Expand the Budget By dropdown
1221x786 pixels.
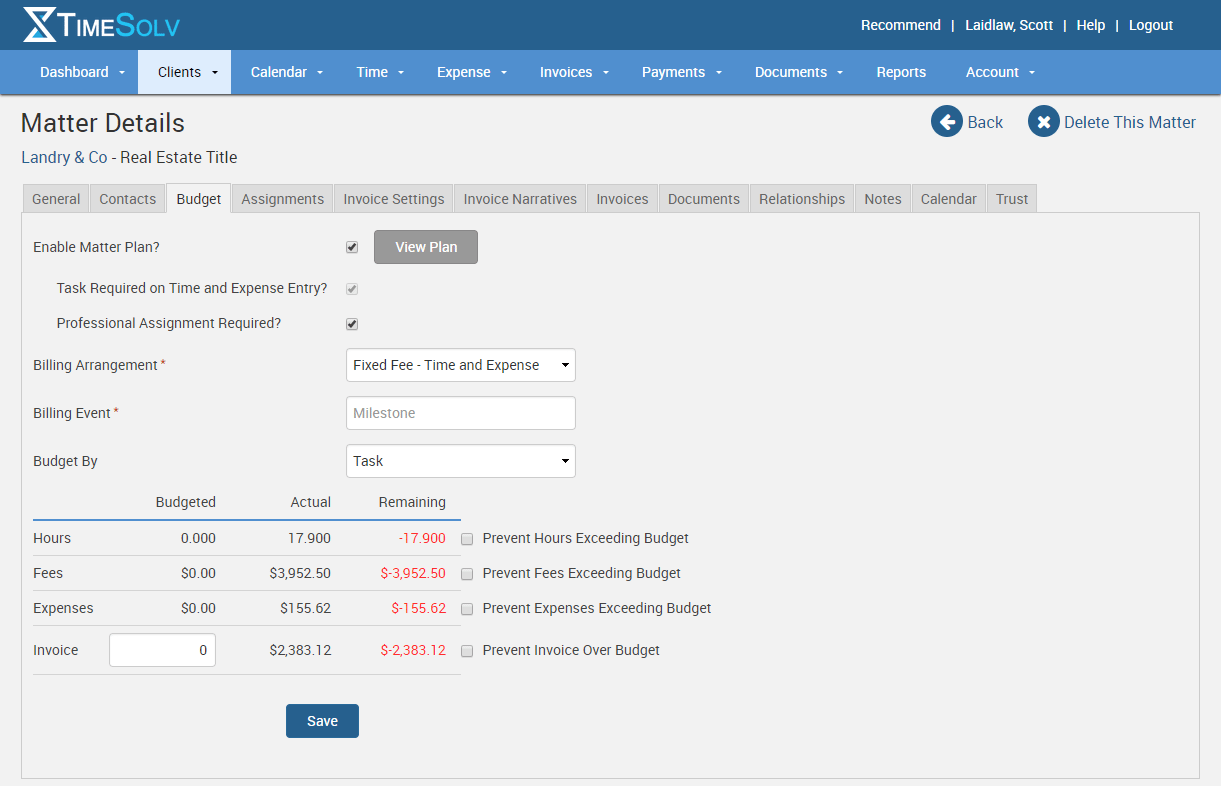(460, 461)
